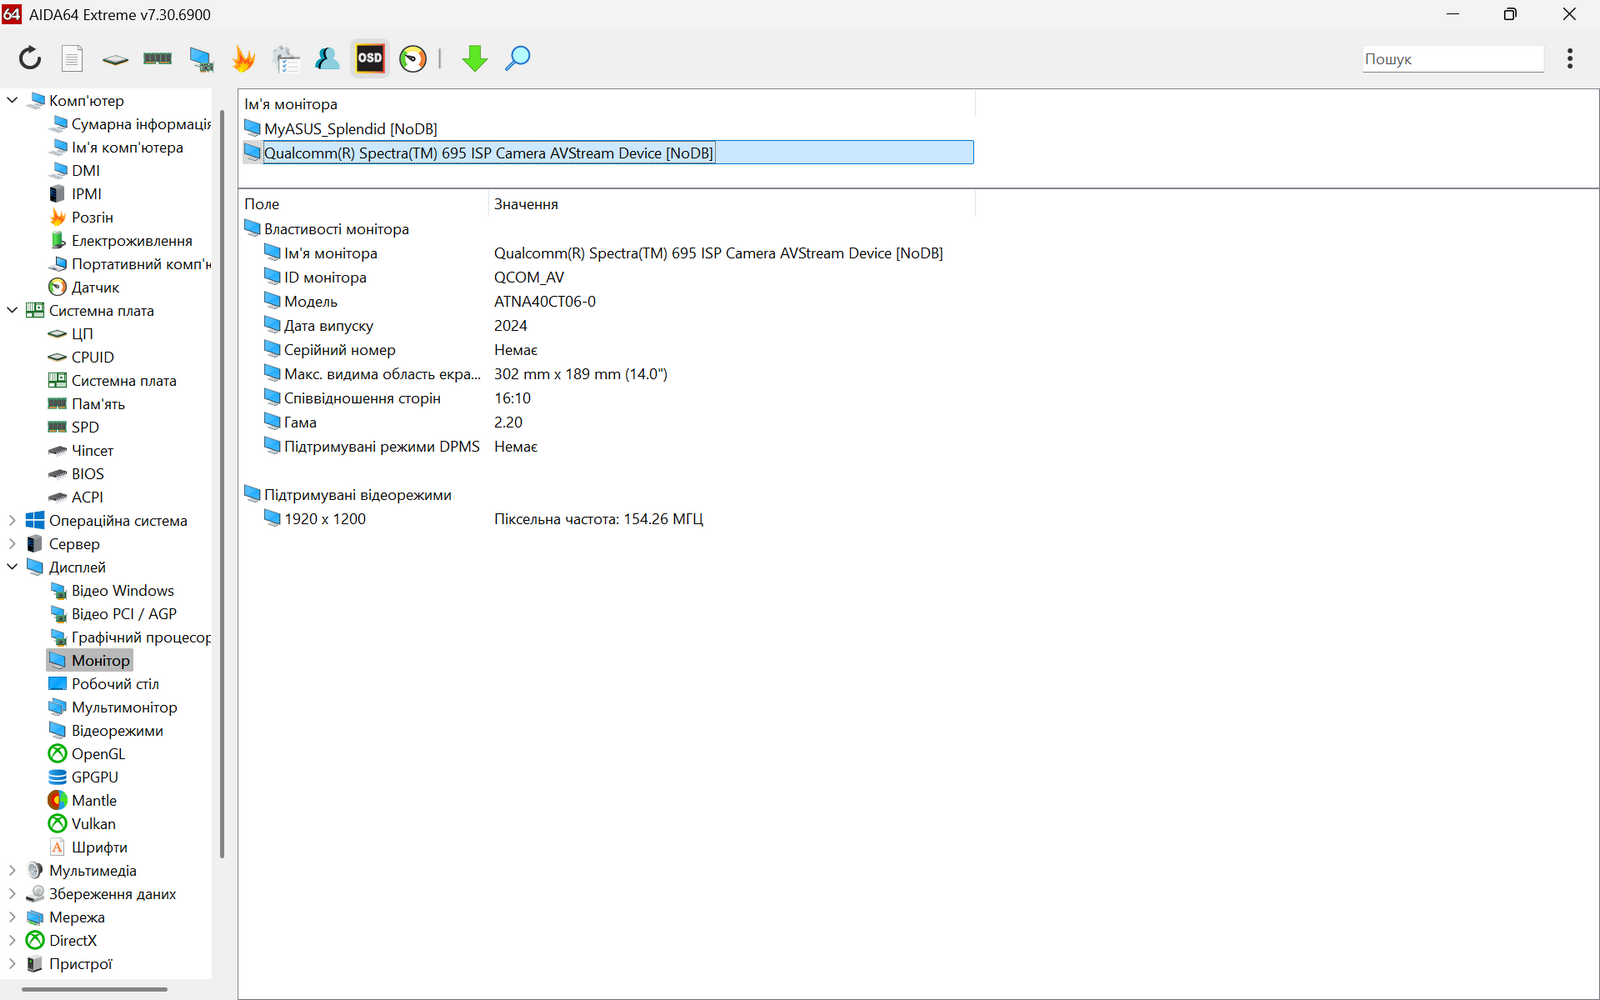1600x1000 pixels.
Task: Select Сумарна інформація in the tree
Action: click(130, 124)
